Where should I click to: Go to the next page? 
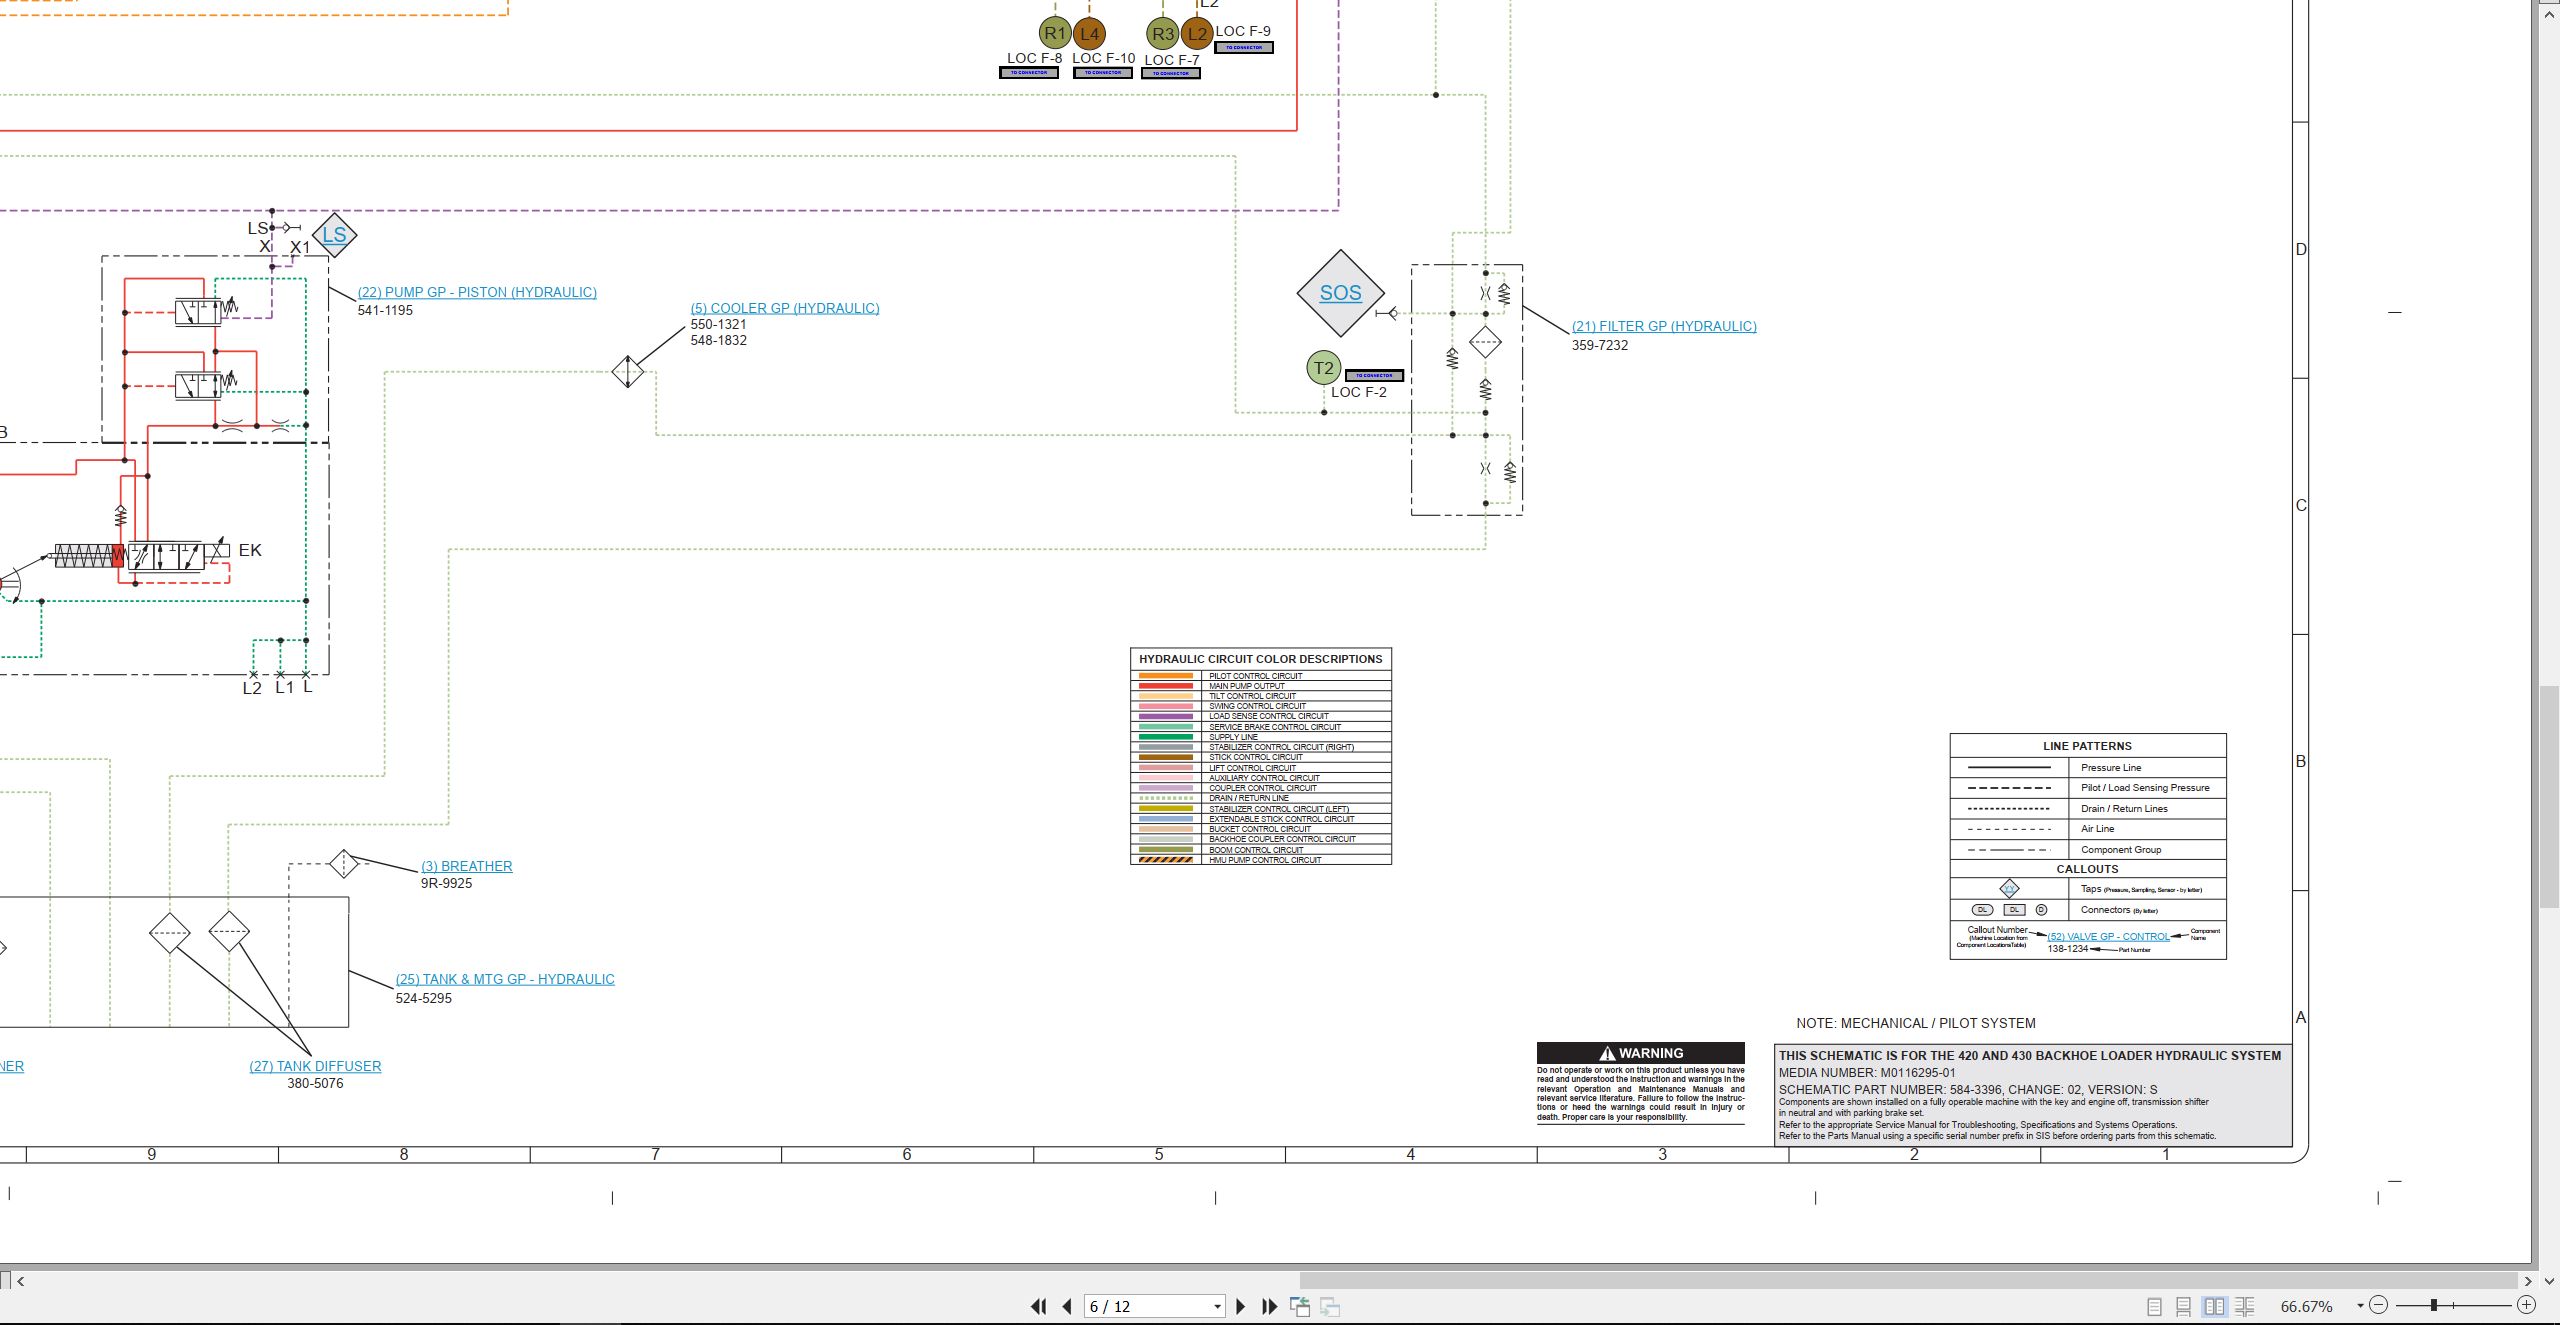(1241, 1306)
